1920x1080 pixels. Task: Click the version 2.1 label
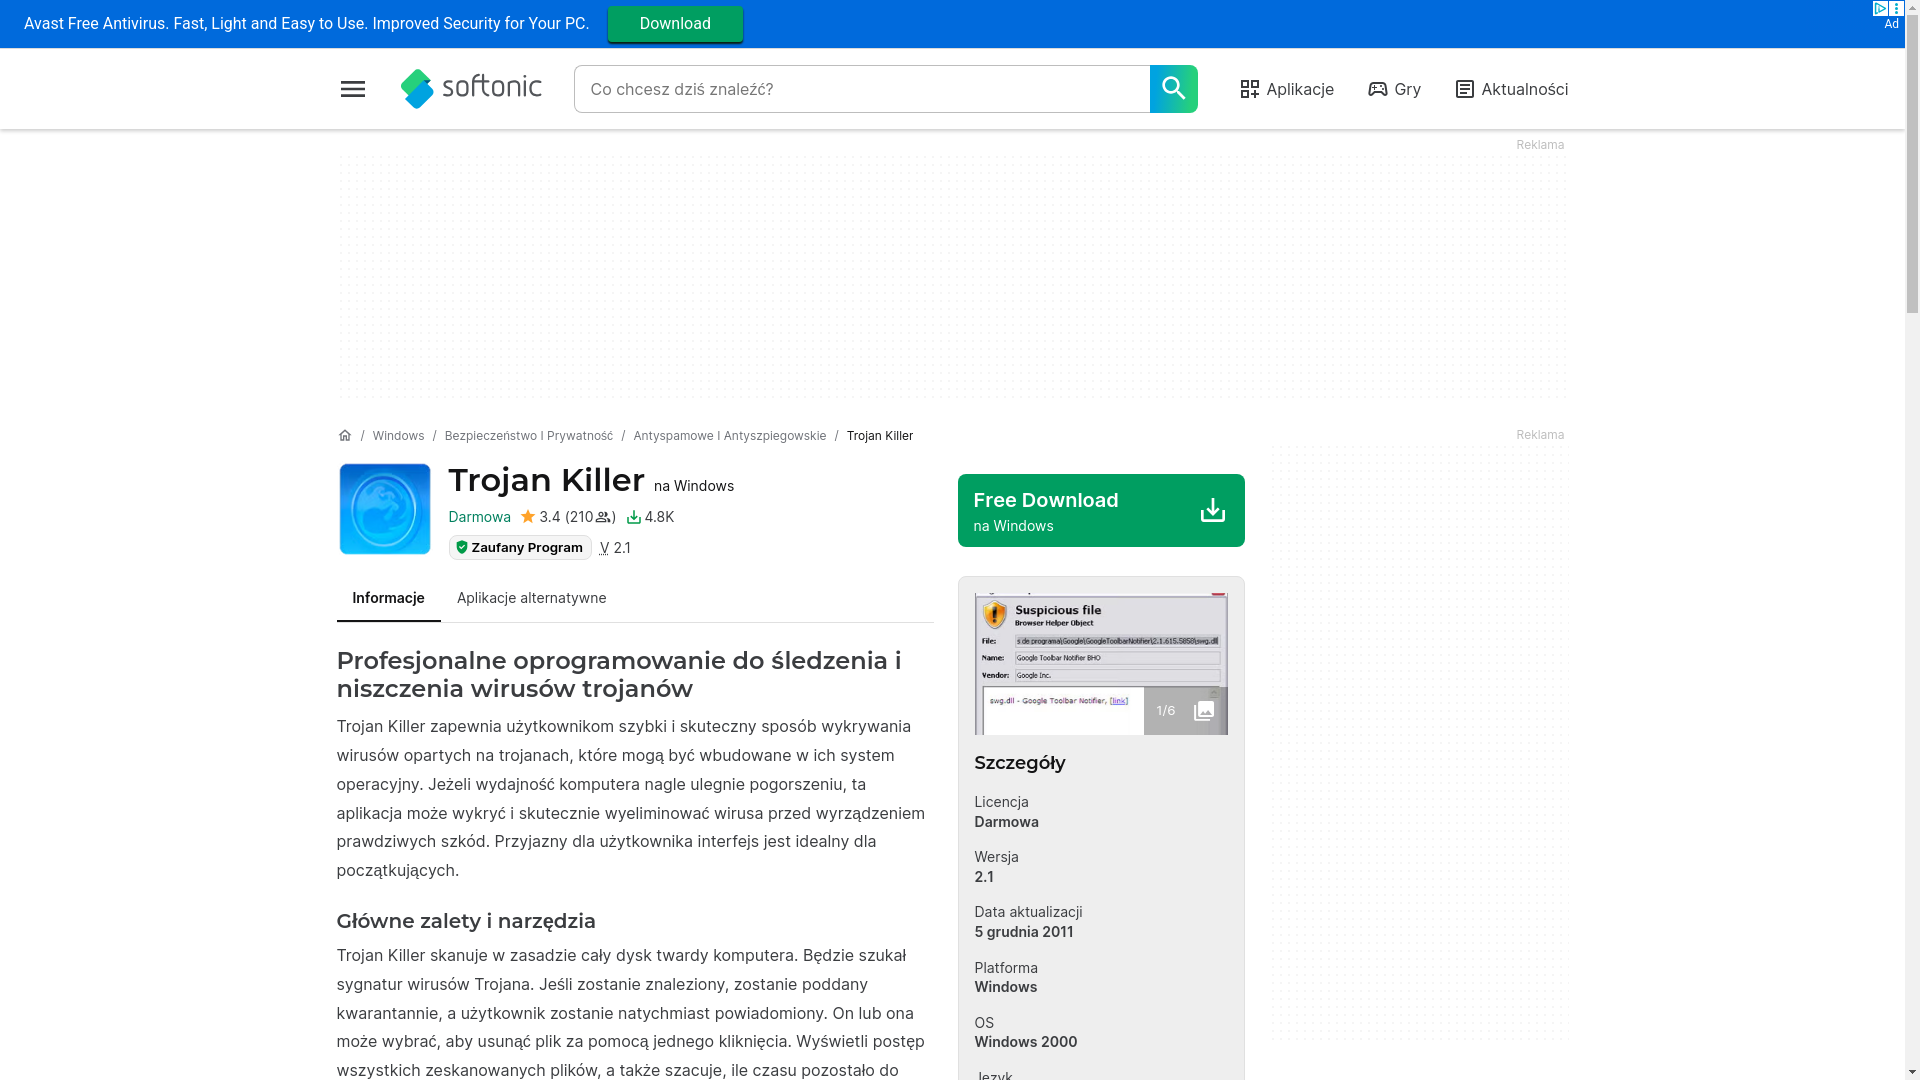[615, 548]
